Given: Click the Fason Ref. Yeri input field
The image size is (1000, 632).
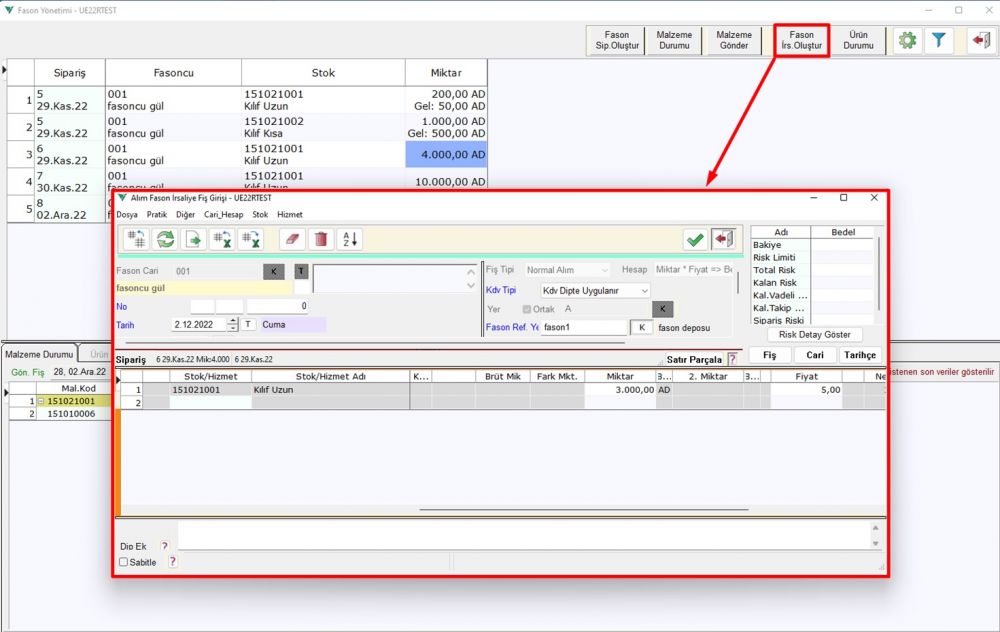Looking at the screenshot, I should click(x=582, y=327).
